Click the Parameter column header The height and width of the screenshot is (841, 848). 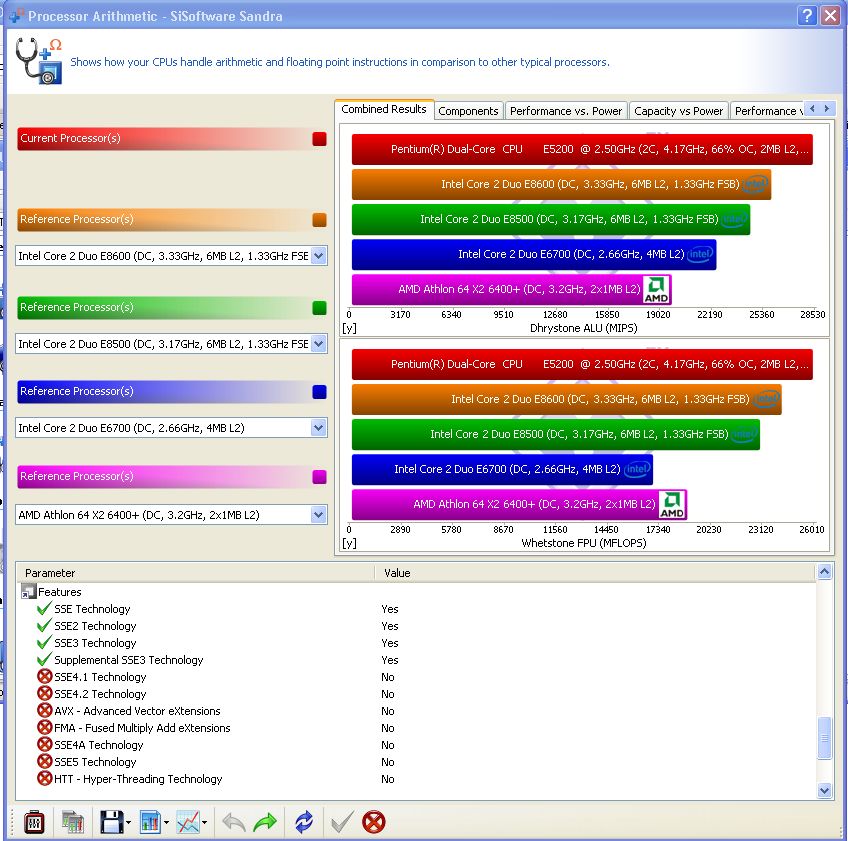[x=196, y=573]
